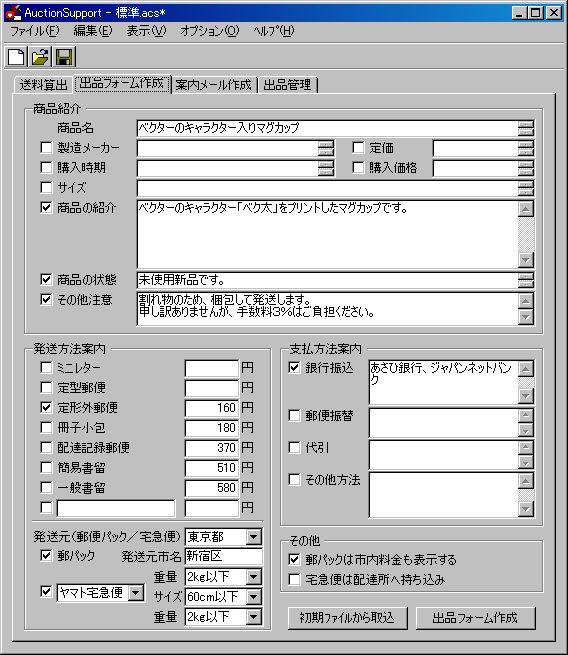Viewport: 568px width, 655px height.
Task: Click the AuctionSupport title bar app icon
Action: (13, 13)
